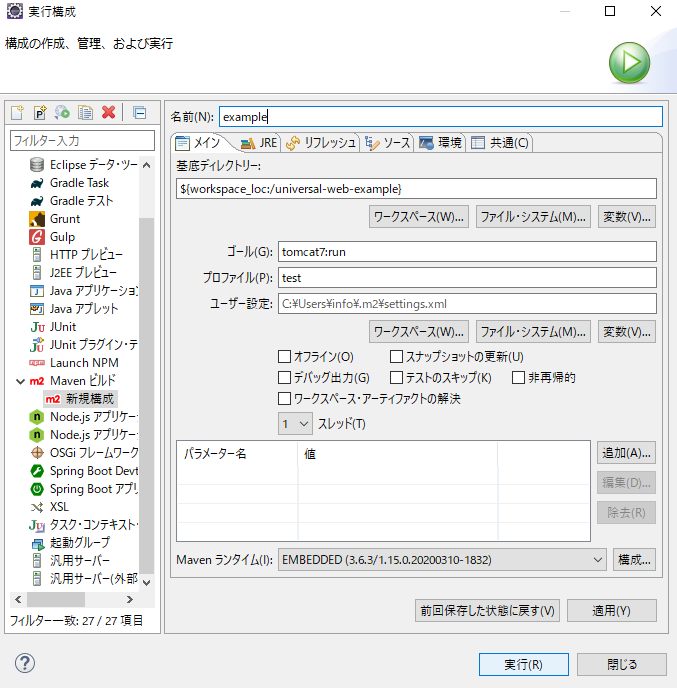Click the フィルター入力 filter field
This screenshot has height=688, width=677.
pos(82,140)
